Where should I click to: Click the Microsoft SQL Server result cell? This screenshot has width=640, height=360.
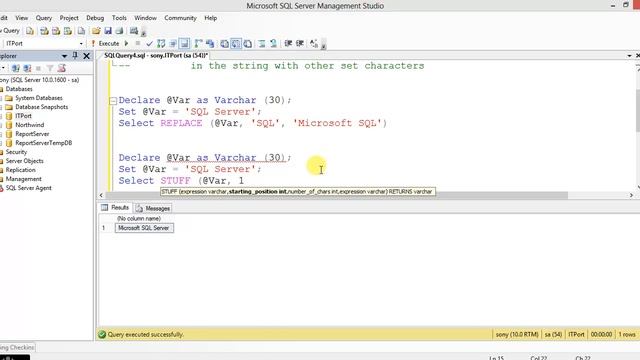pyautogui.click(x=144, y=228)
